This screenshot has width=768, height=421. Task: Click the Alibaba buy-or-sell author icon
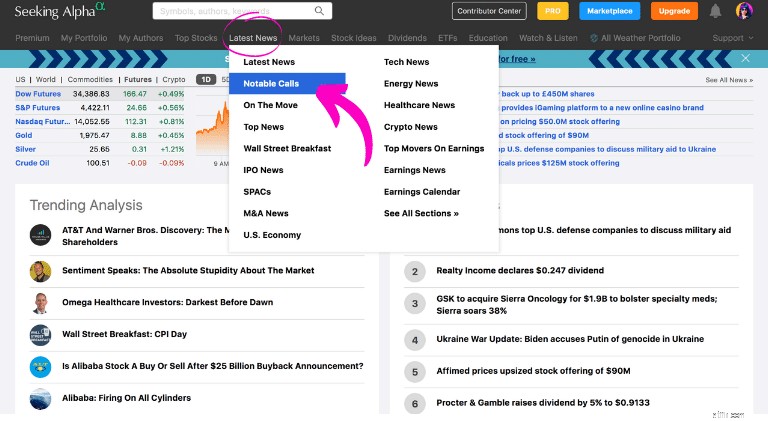(40, 367)
